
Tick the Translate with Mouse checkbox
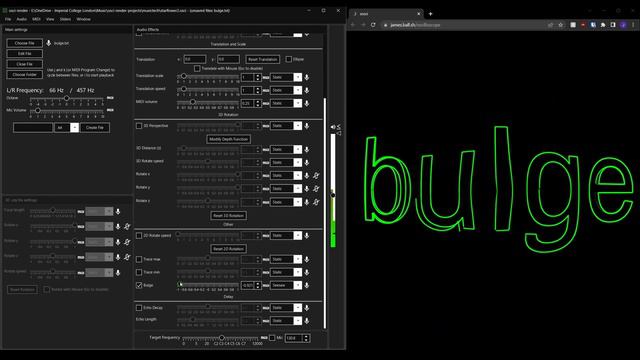tap(197, 68)
